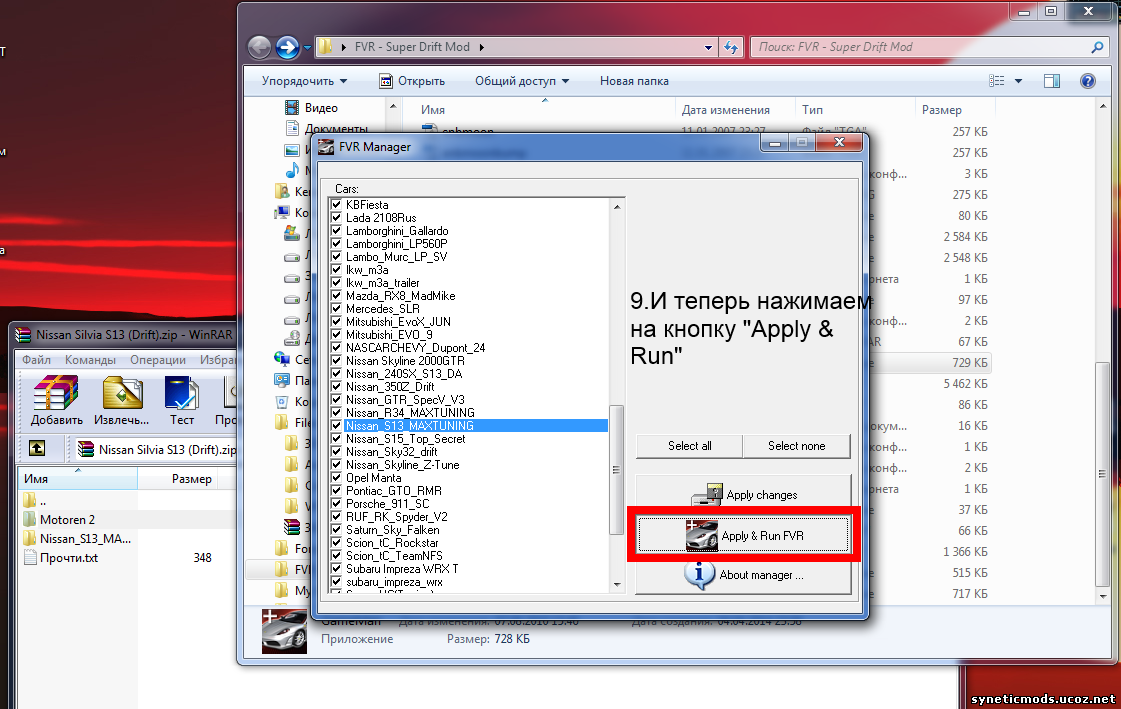Open the Команды menu in WinRAR
This screenshot has height=709, width=1121.
click(x=91, y=359)
